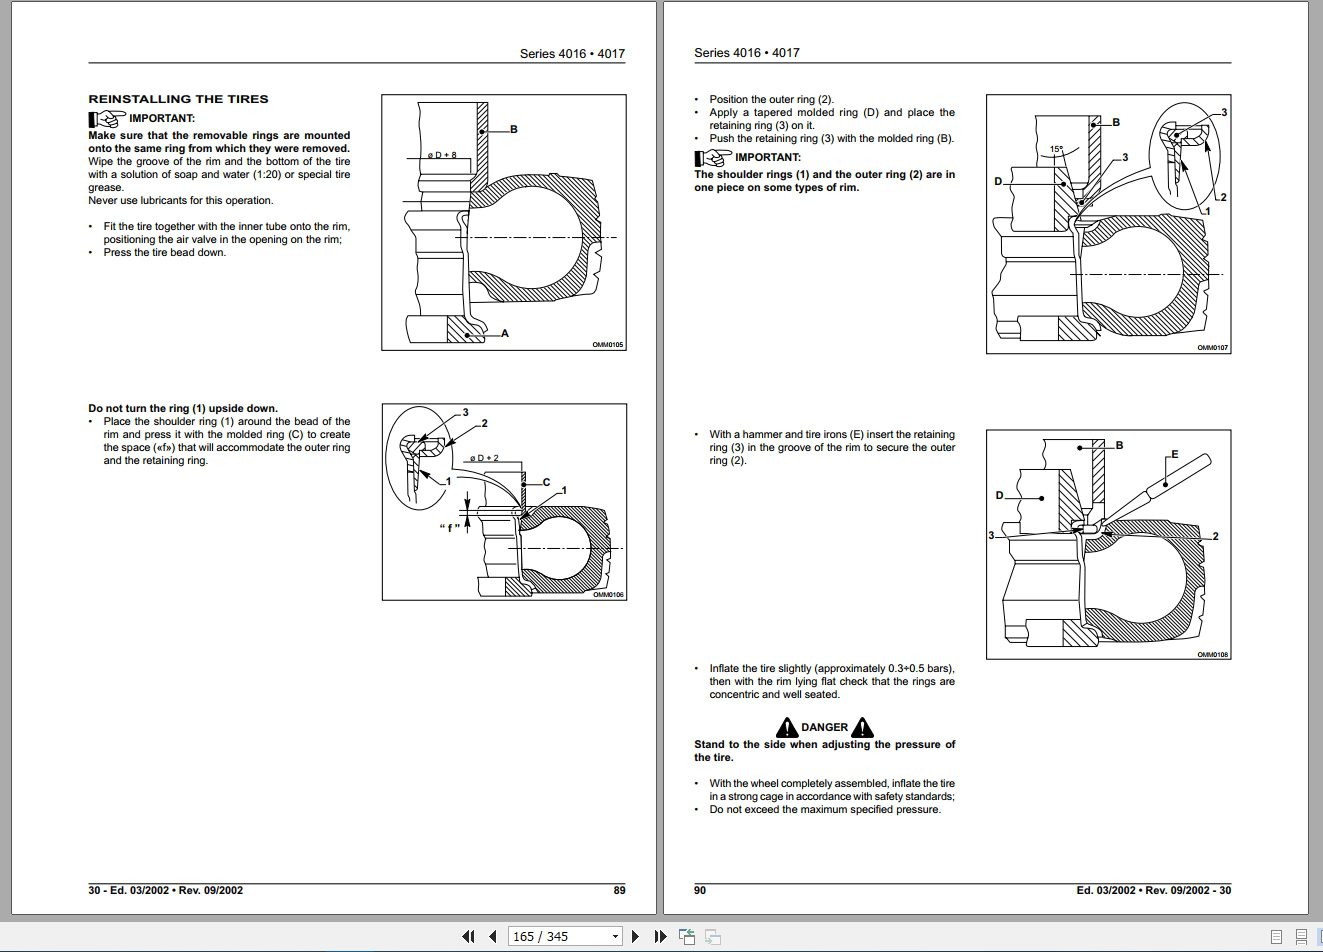Switch to continuous page layout mode
This screenshot has height=952, width=1323.
1301,936
